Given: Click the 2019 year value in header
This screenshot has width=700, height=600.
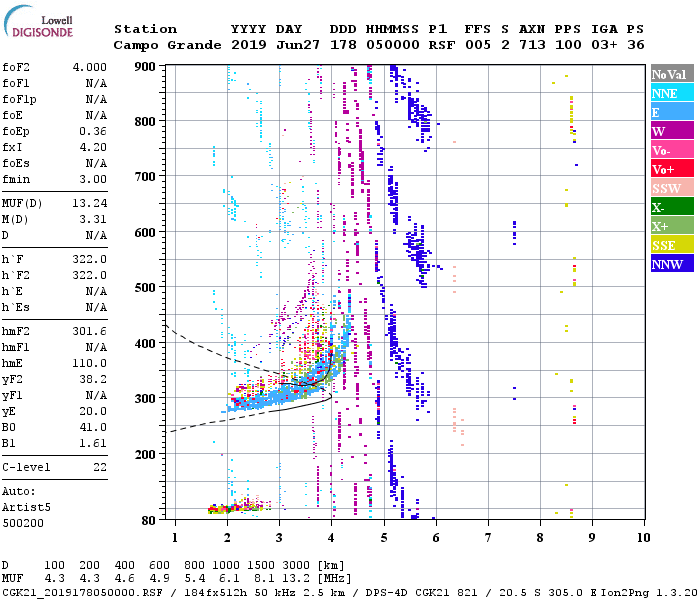Looking at the screenshot, I should pos(249,45).
